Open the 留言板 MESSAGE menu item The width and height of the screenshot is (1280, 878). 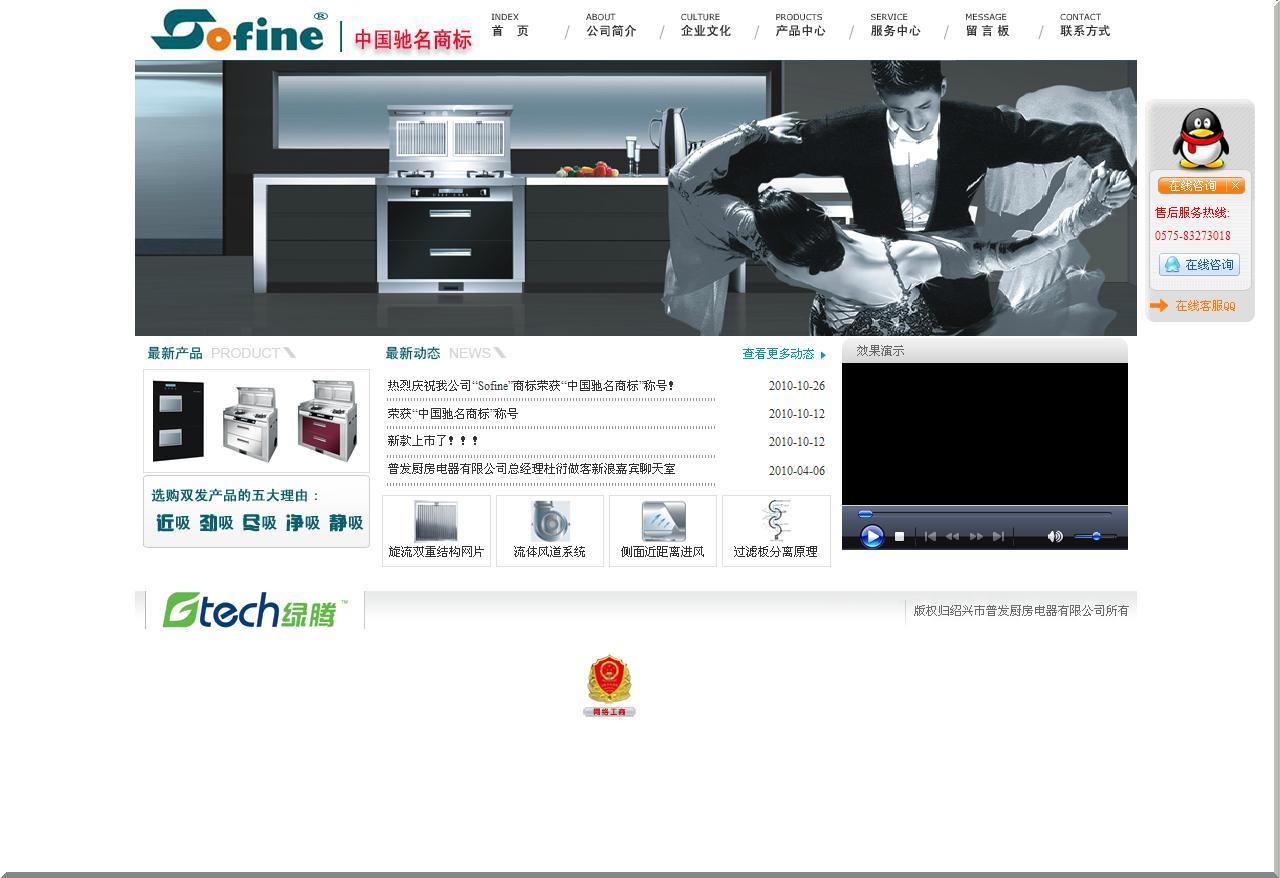pos(988,25)
